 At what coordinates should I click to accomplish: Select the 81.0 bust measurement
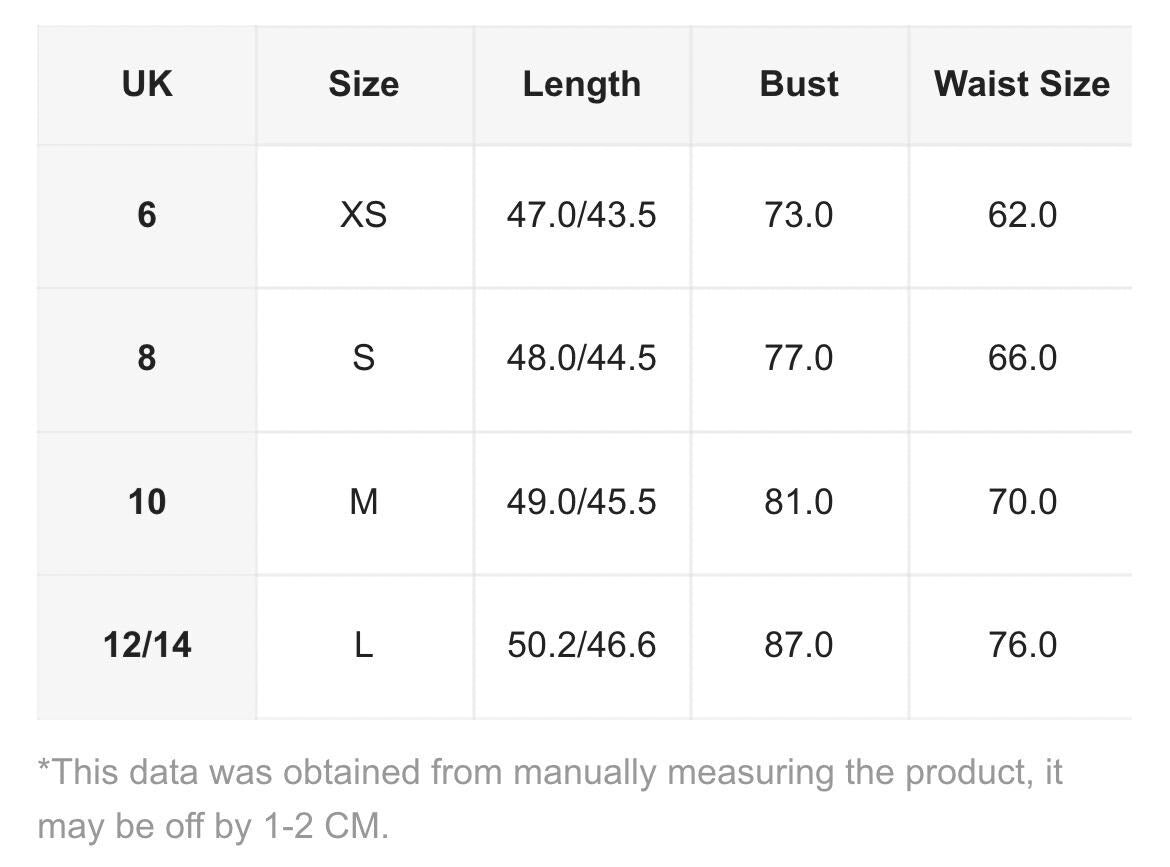pyautogui.click(x=799, y=501)
